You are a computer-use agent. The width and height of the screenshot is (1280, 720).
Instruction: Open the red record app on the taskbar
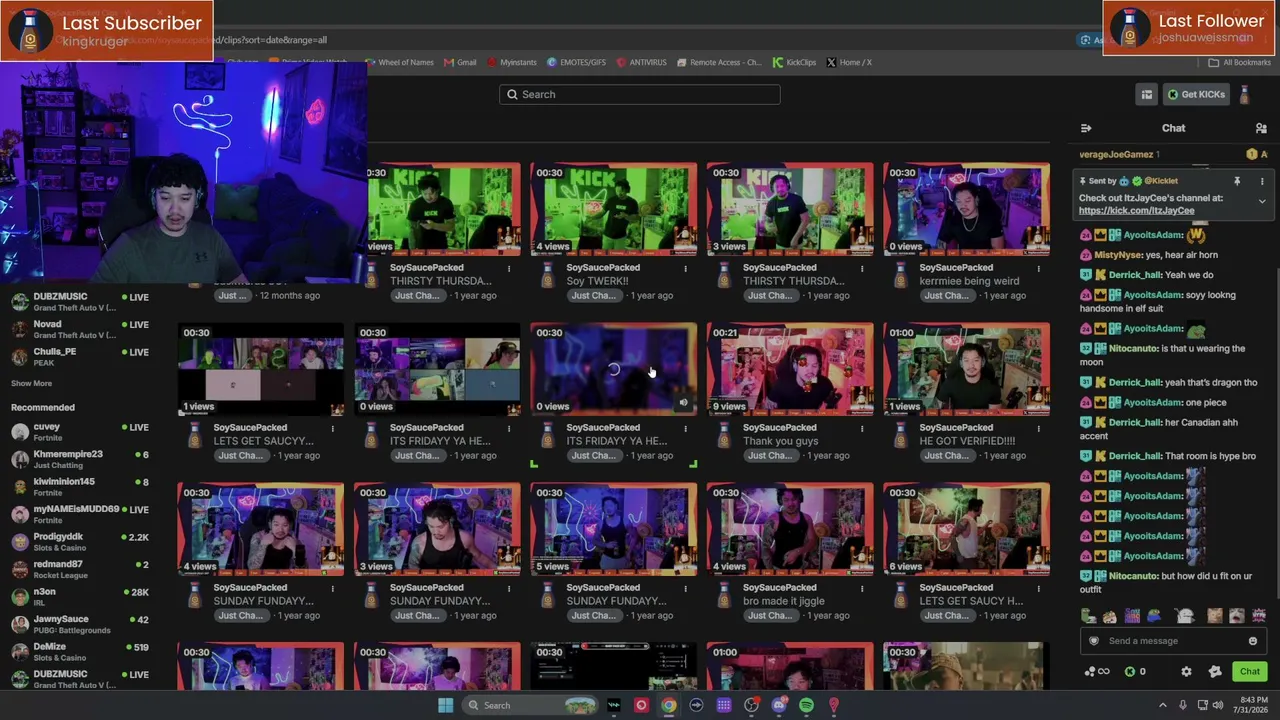click(x=641, y=705)
